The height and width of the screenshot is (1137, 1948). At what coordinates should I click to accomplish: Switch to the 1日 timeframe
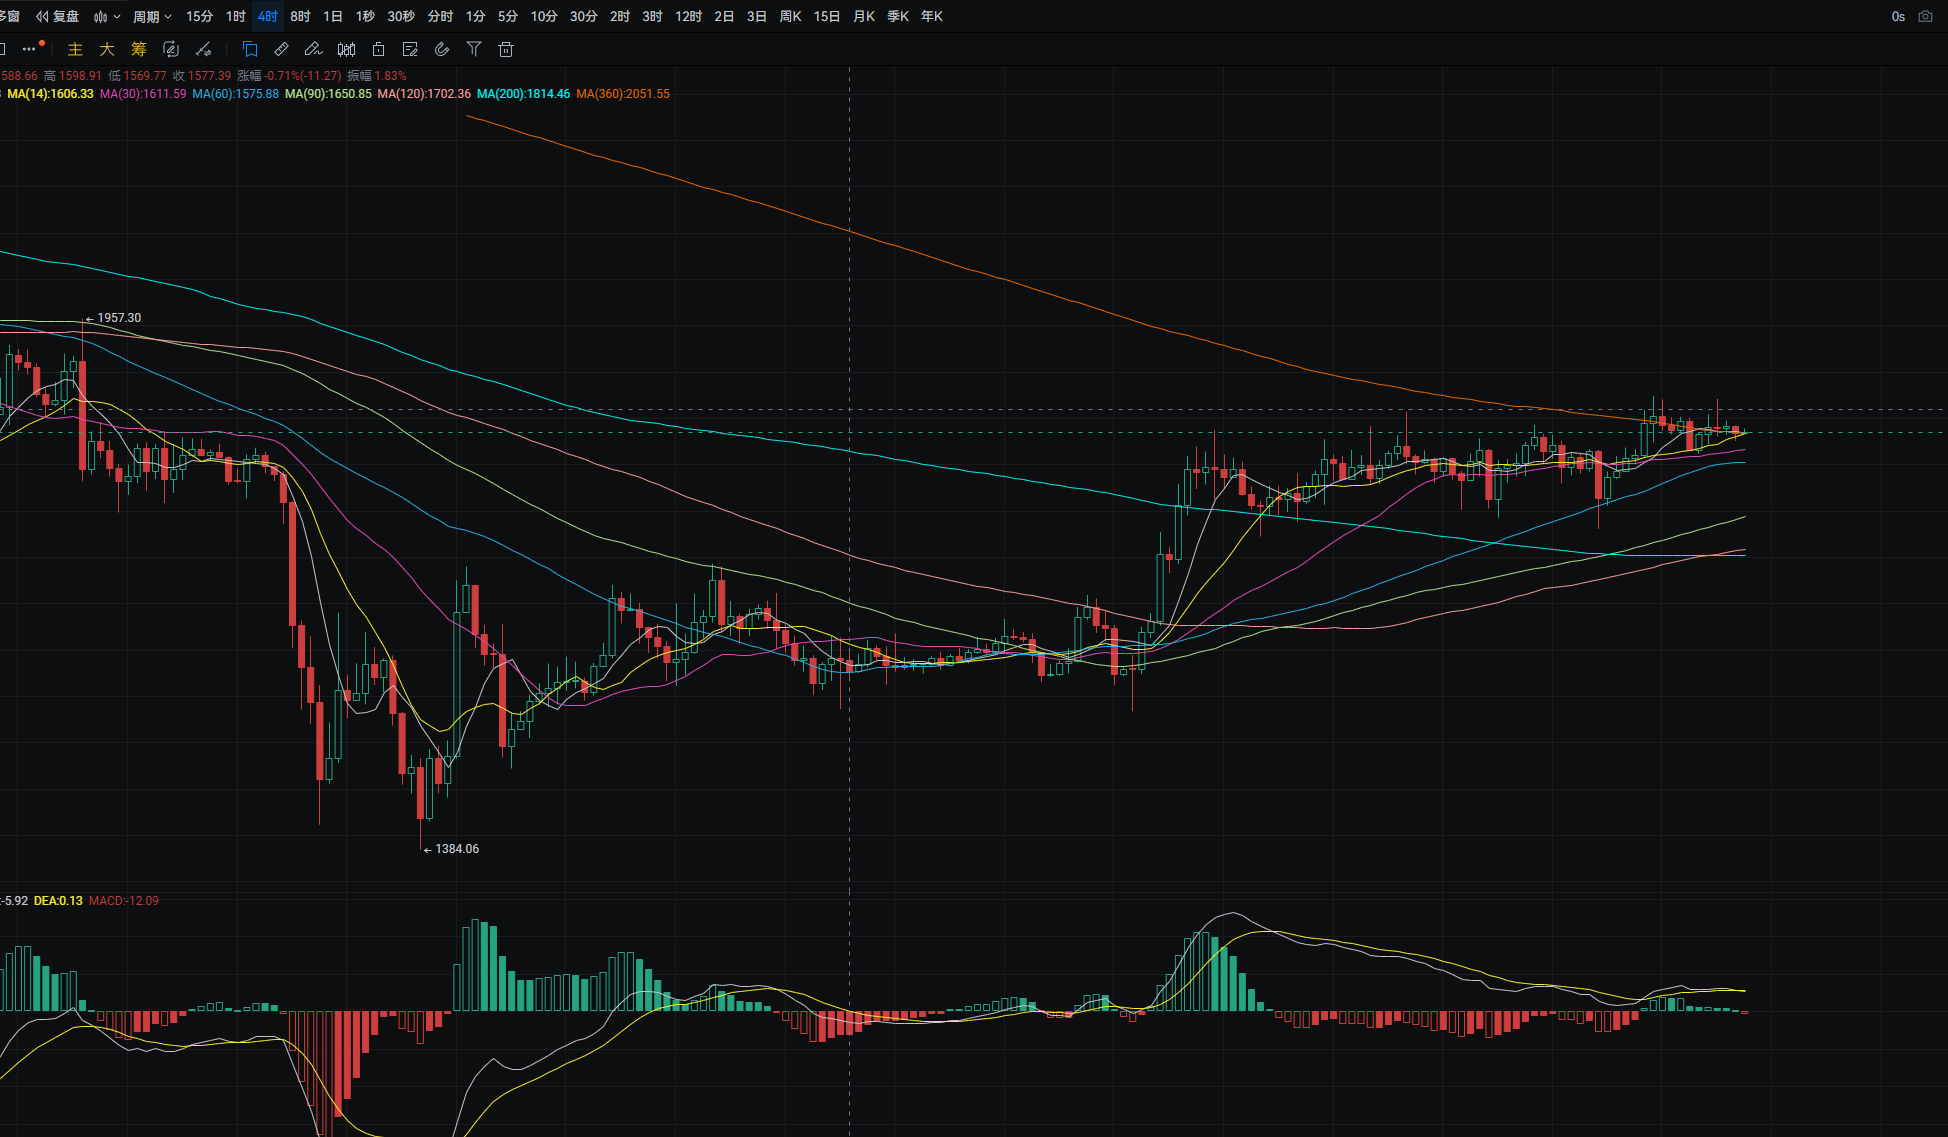coord(333,16)
